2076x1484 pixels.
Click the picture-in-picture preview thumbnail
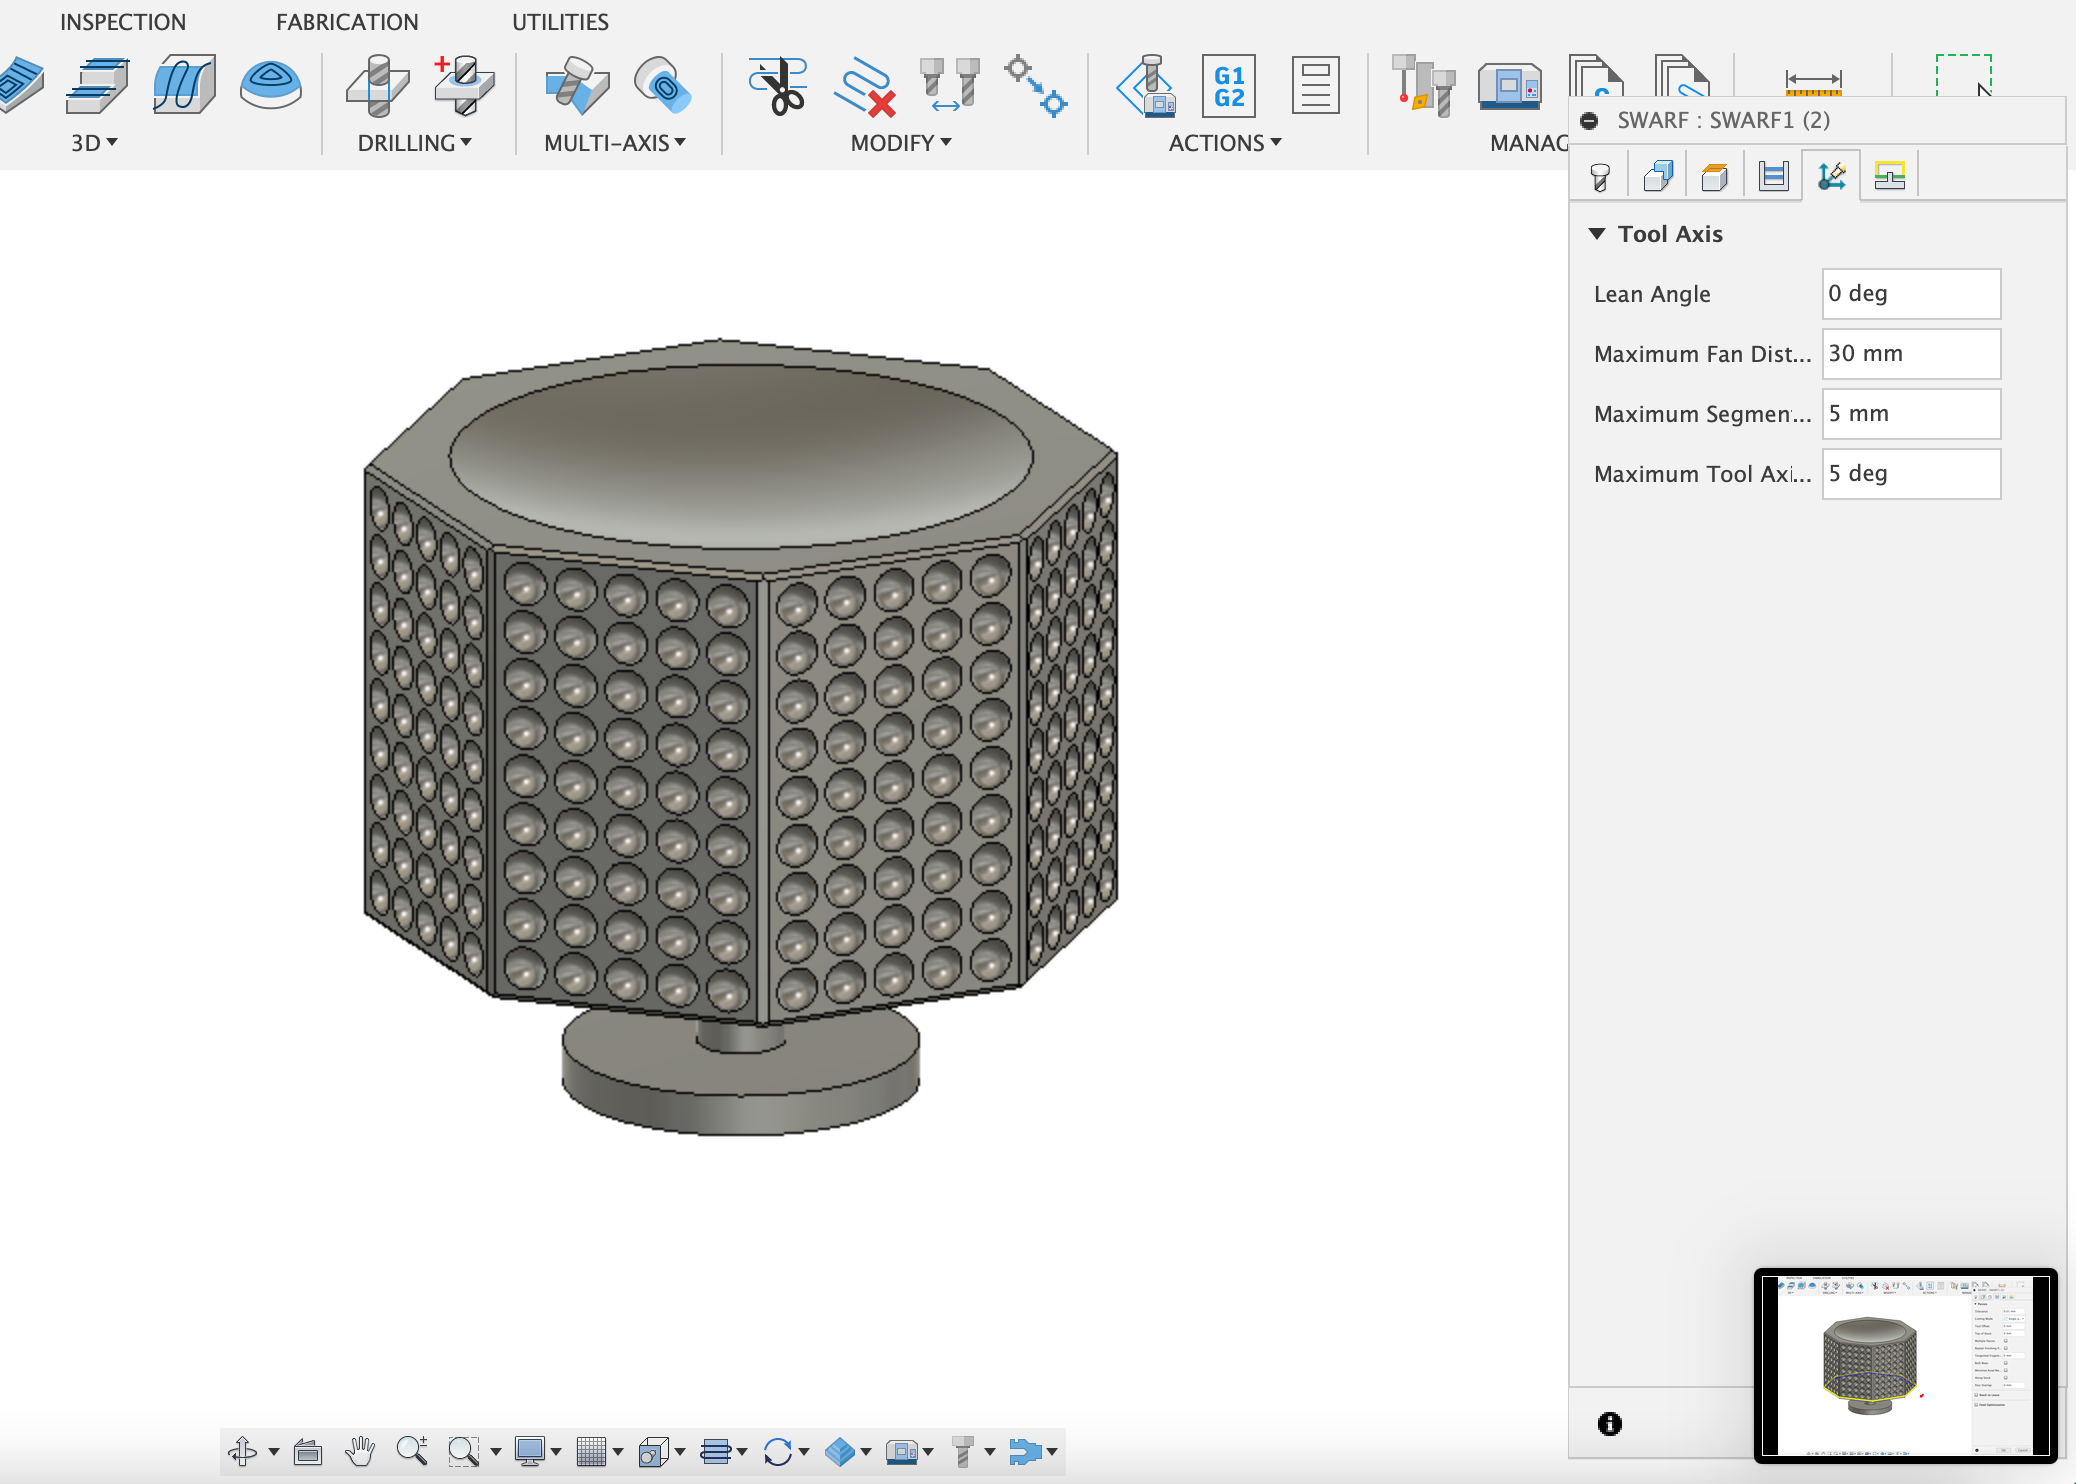coord(1905,1366)
